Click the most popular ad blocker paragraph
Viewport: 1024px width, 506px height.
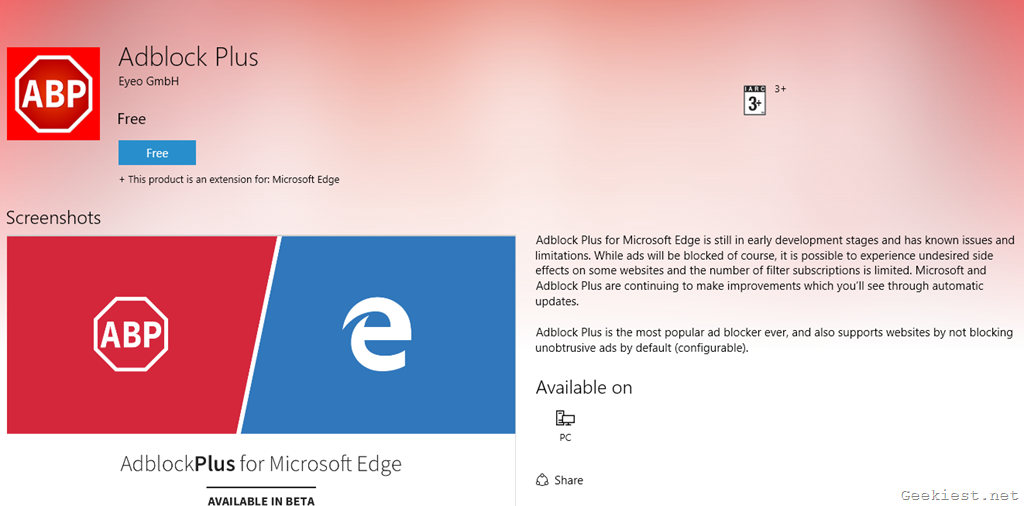[774, 340]
